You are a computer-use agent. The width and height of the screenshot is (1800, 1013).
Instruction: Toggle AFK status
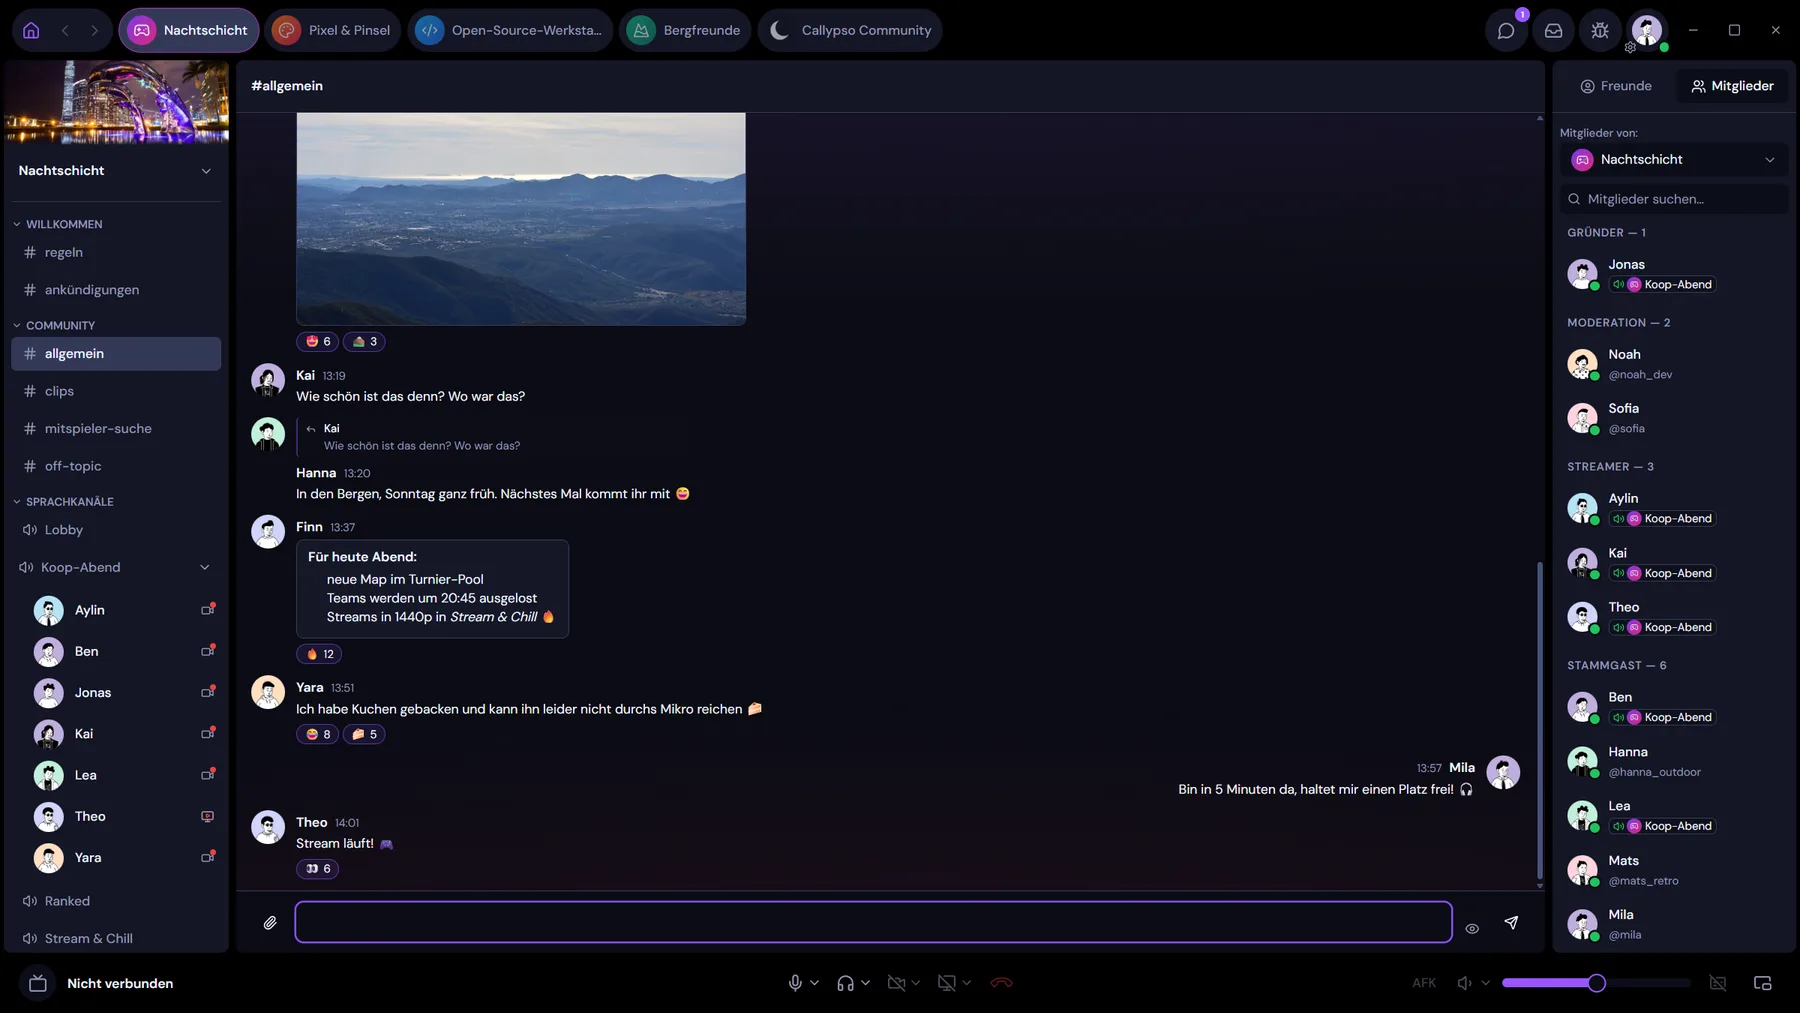pos(1424,983)
